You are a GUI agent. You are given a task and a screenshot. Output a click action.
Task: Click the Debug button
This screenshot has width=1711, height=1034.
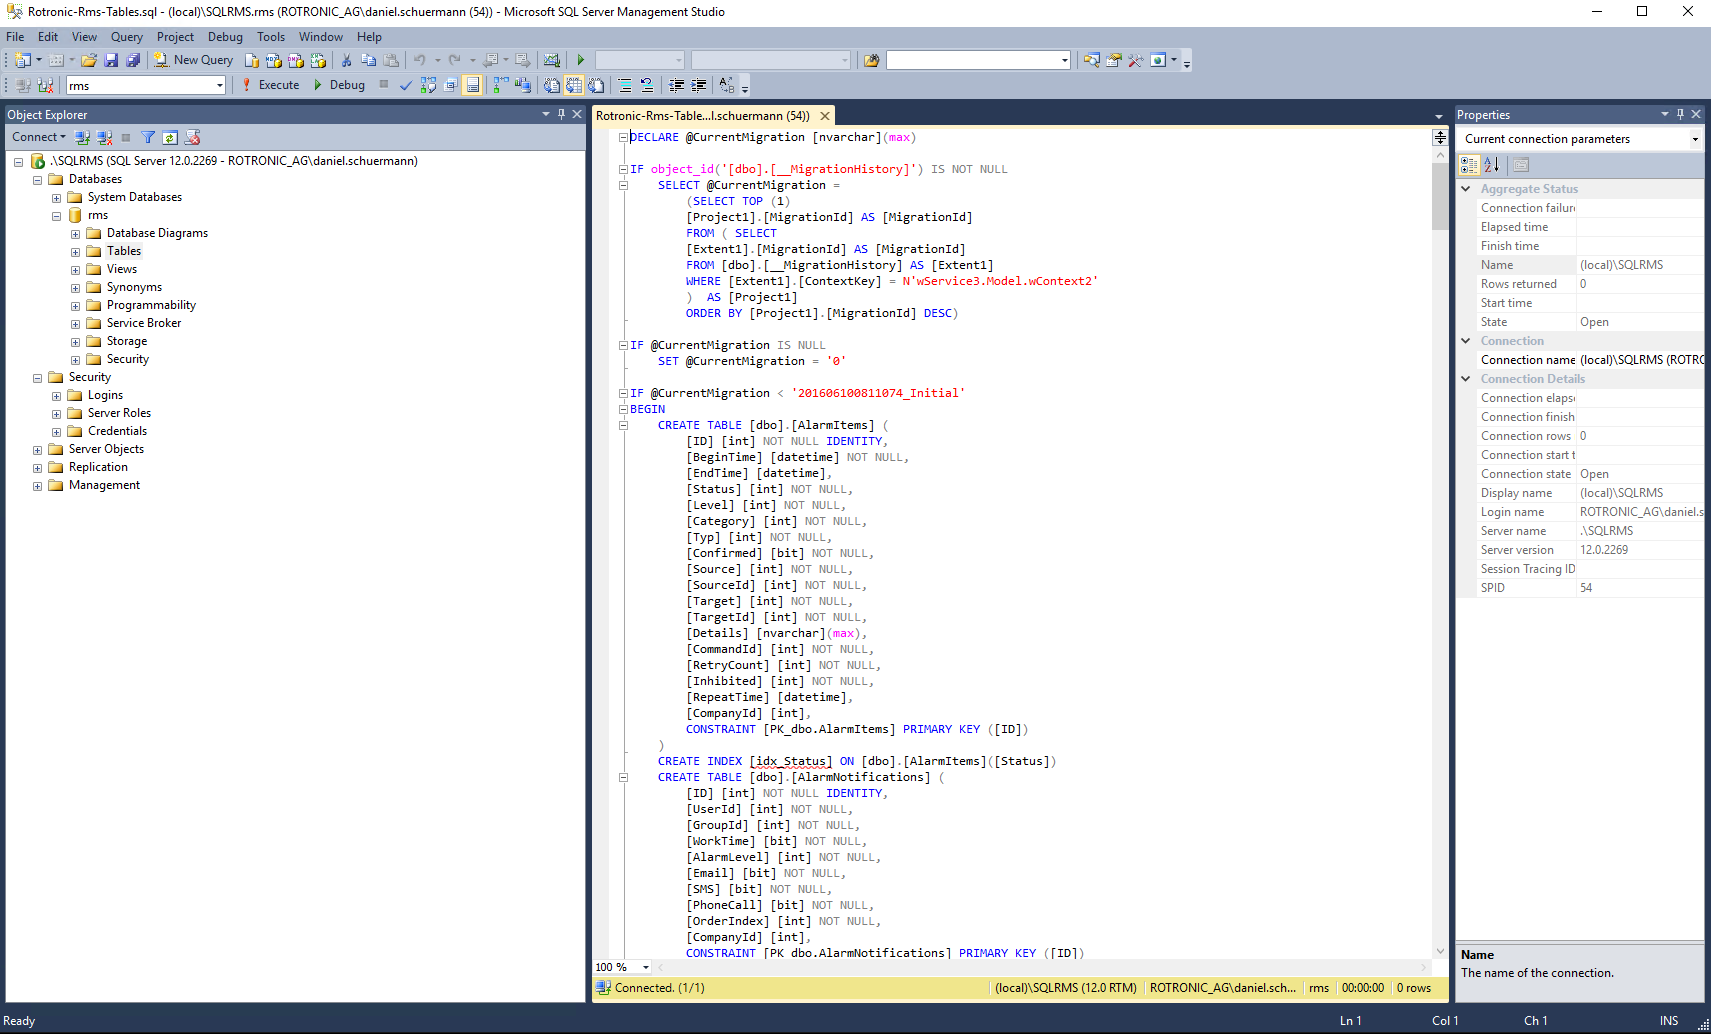[x=340, y=85]
